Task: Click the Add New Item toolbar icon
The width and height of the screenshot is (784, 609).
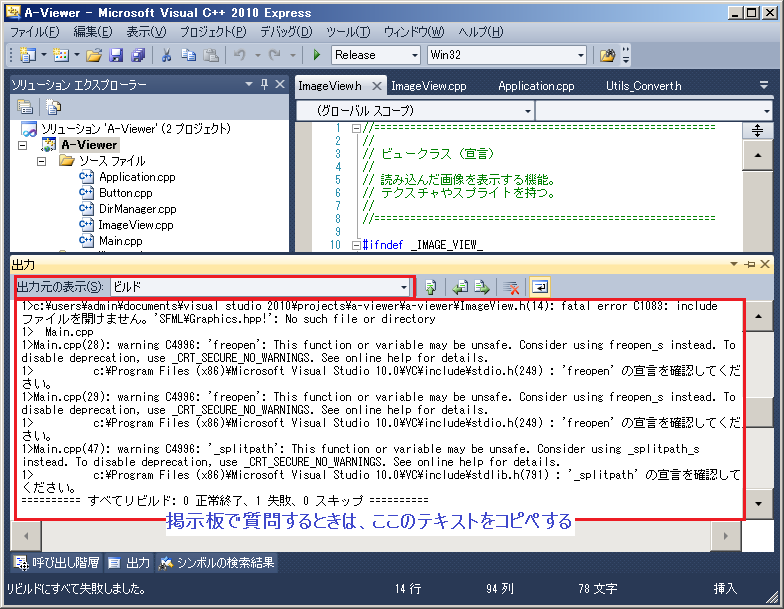Action: 61,55
